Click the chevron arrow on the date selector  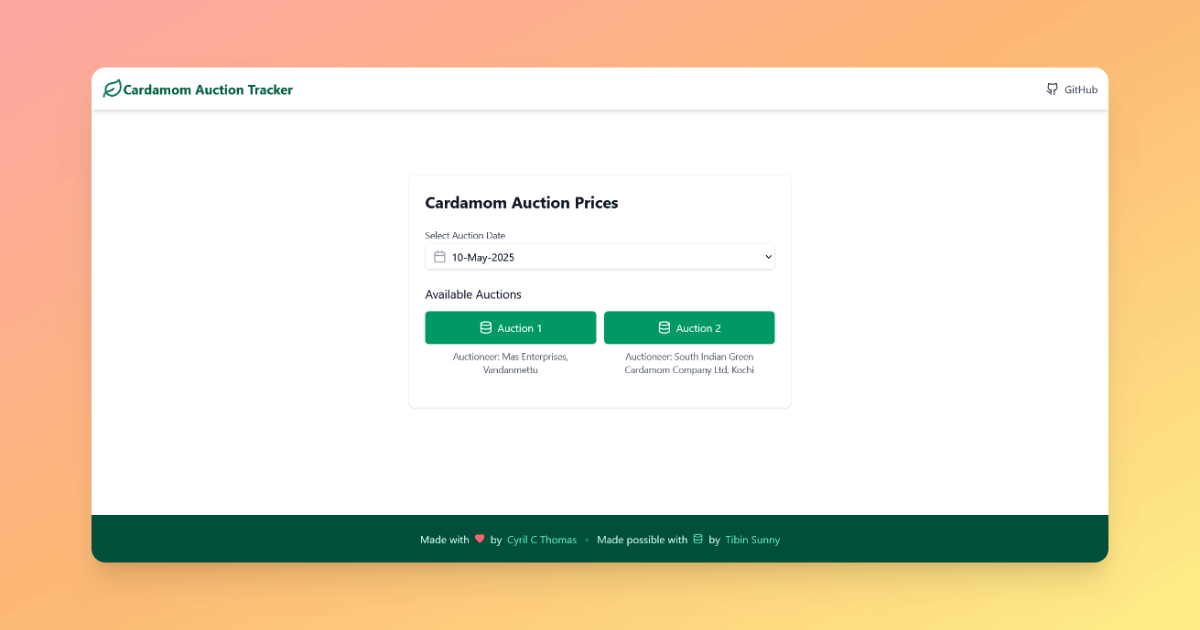tap(770, 257)
